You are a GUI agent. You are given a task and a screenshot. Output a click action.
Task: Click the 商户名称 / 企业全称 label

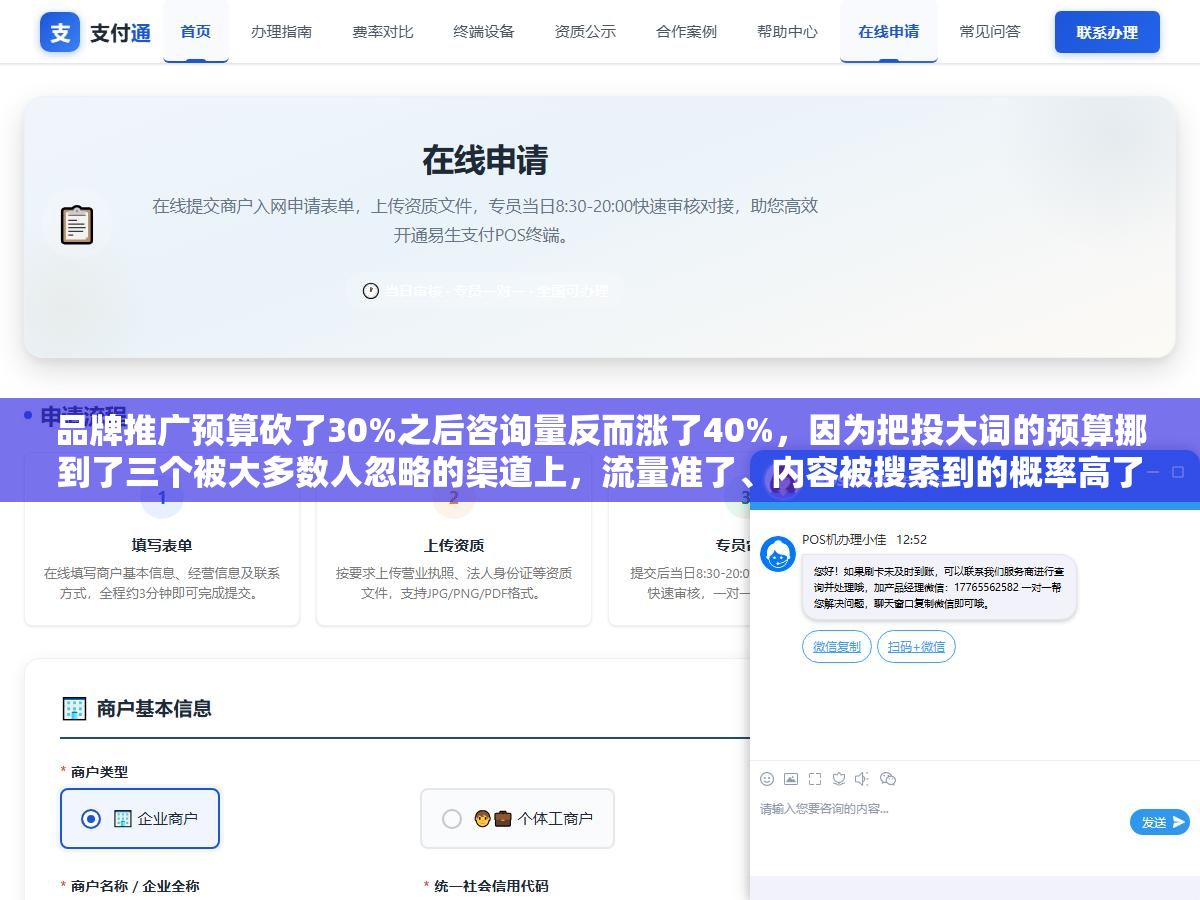point(135,886)
